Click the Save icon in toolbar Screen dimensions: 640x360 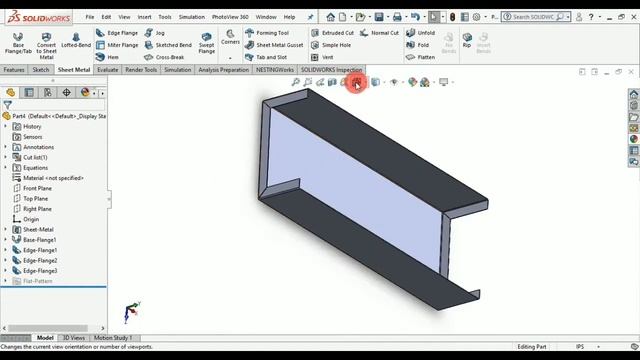(x=379, y=17)
